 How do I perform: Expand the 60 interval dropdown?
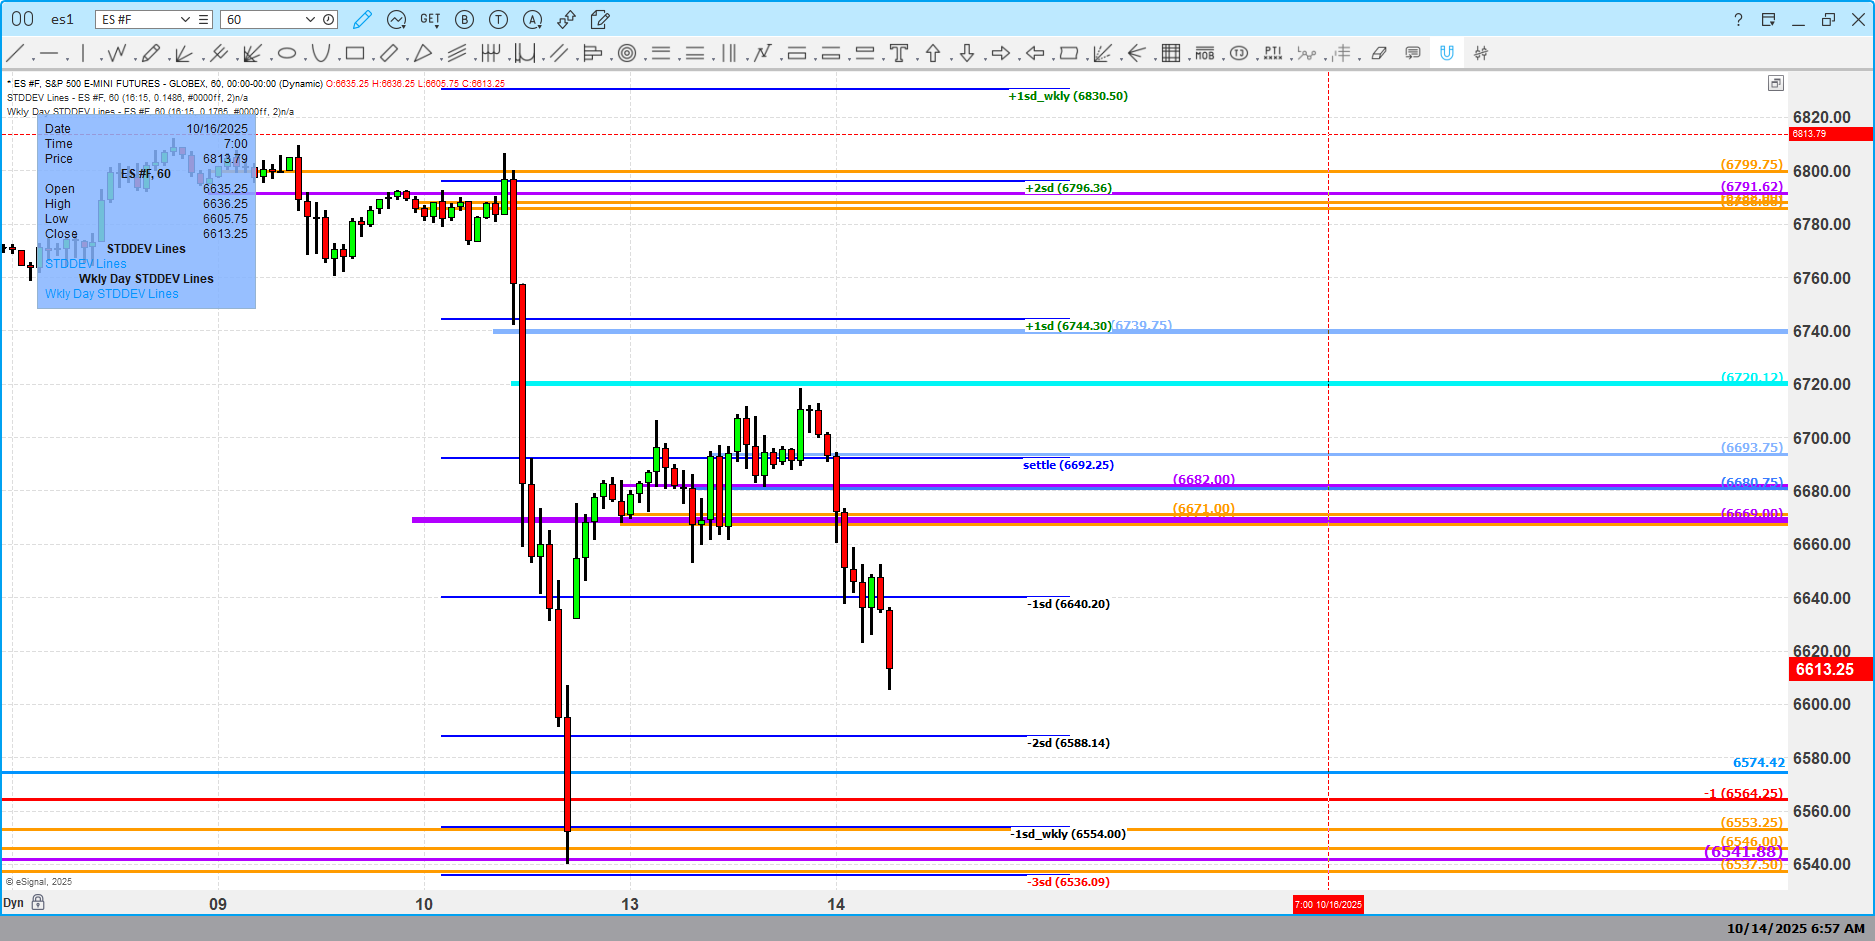[310, 19]
